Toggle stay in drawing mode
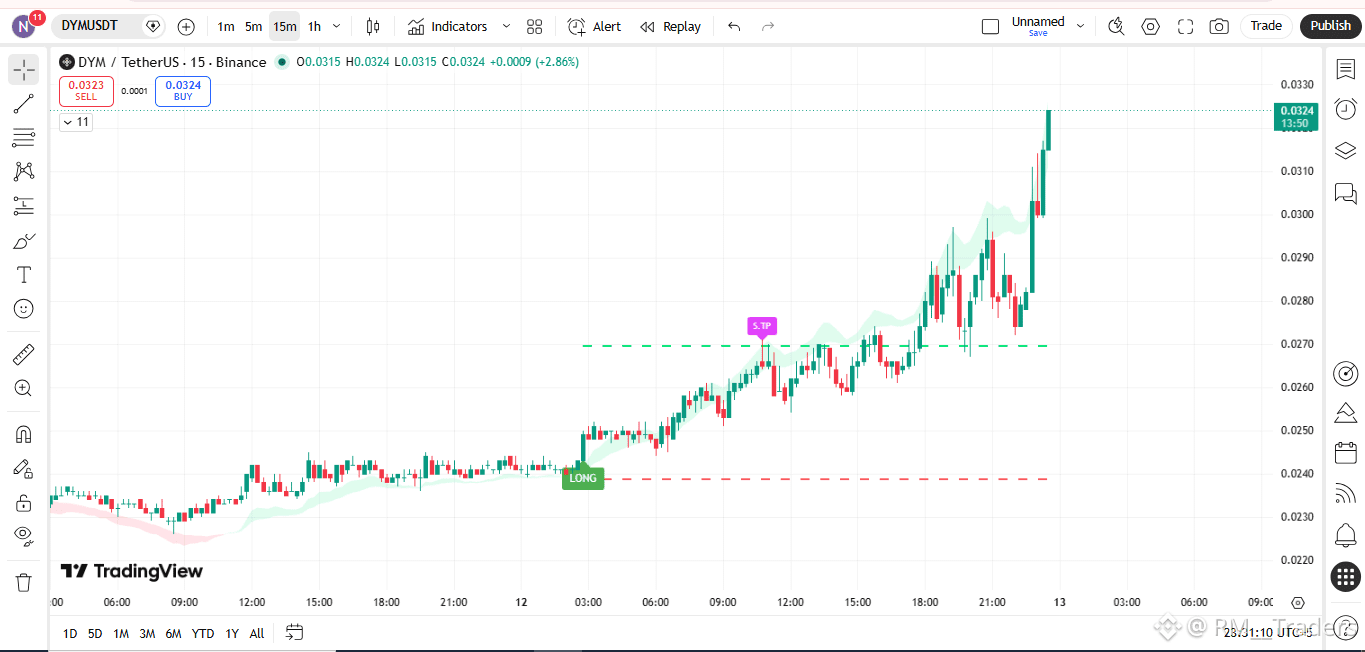The width and height of the screenshot is (1365, 652). 24,468
